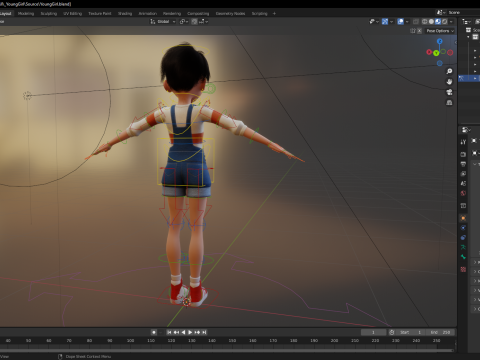This screenshot has width=480, height=360.
Task: Click the zoom view magnifier icon
Action: click(x=449, y=71)
